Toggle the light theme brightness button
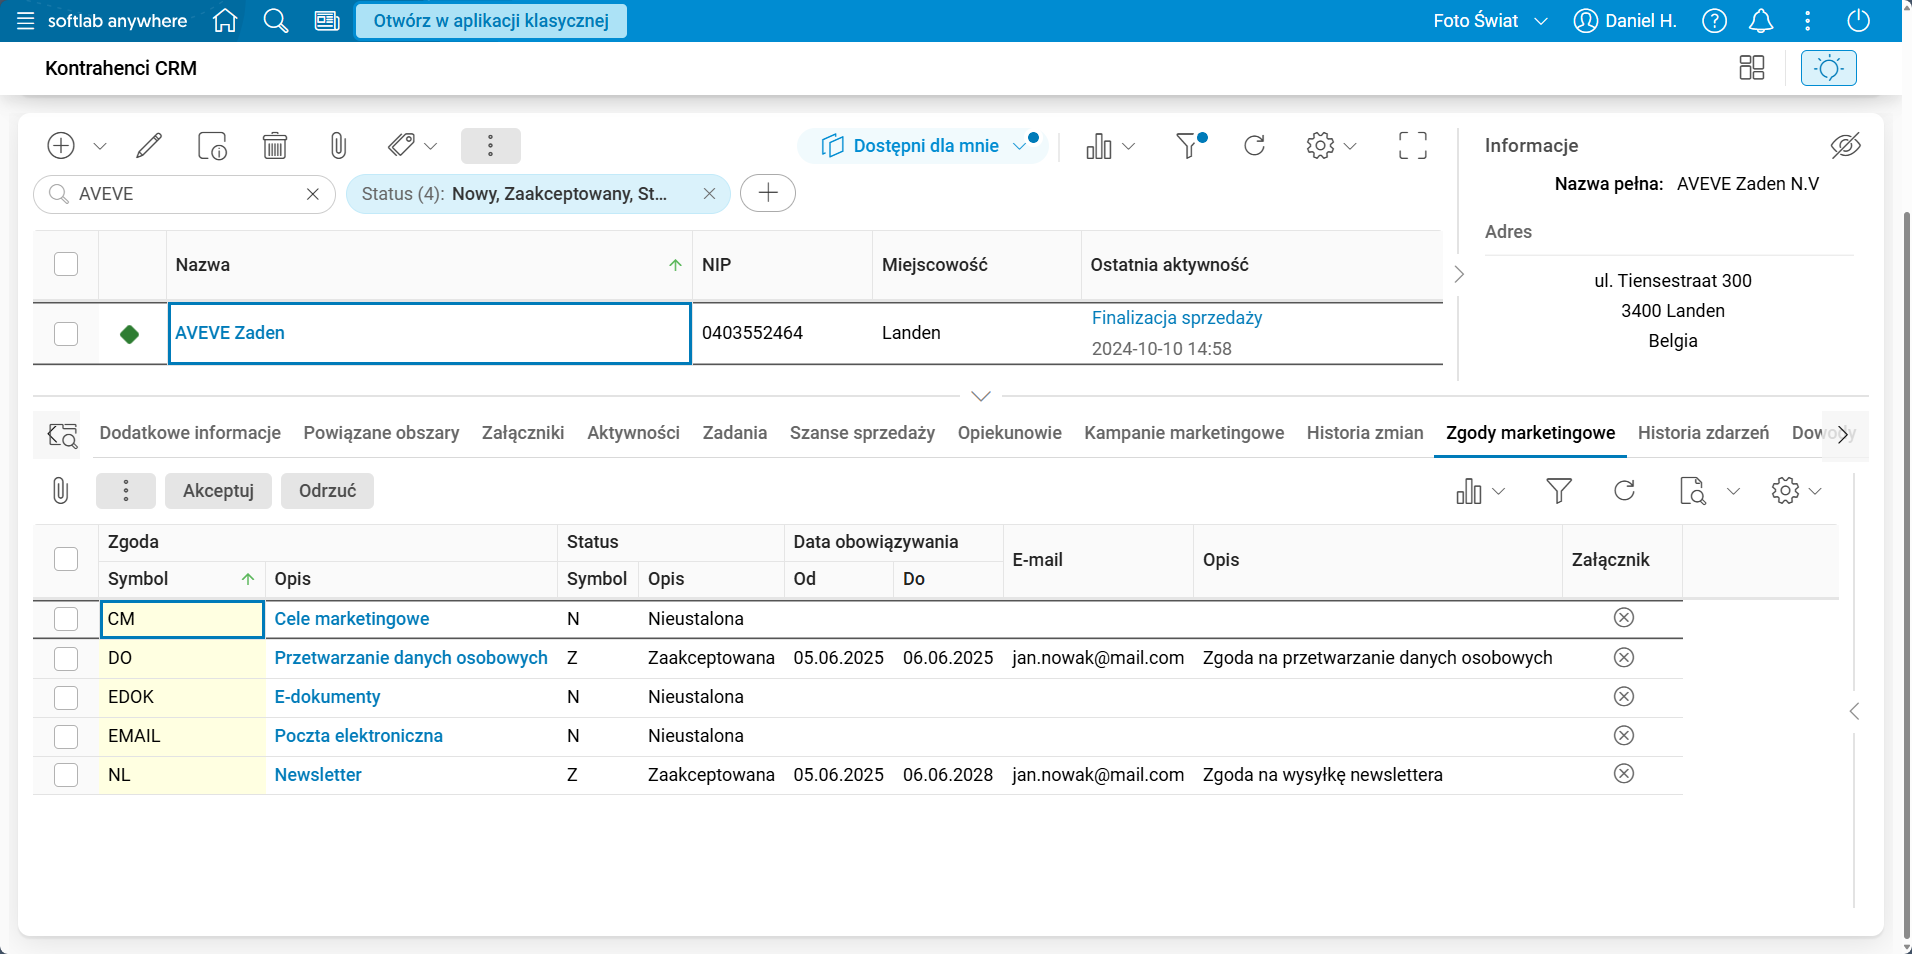The width and height of the screenshot is (1912, 954). coord(1828,68)
